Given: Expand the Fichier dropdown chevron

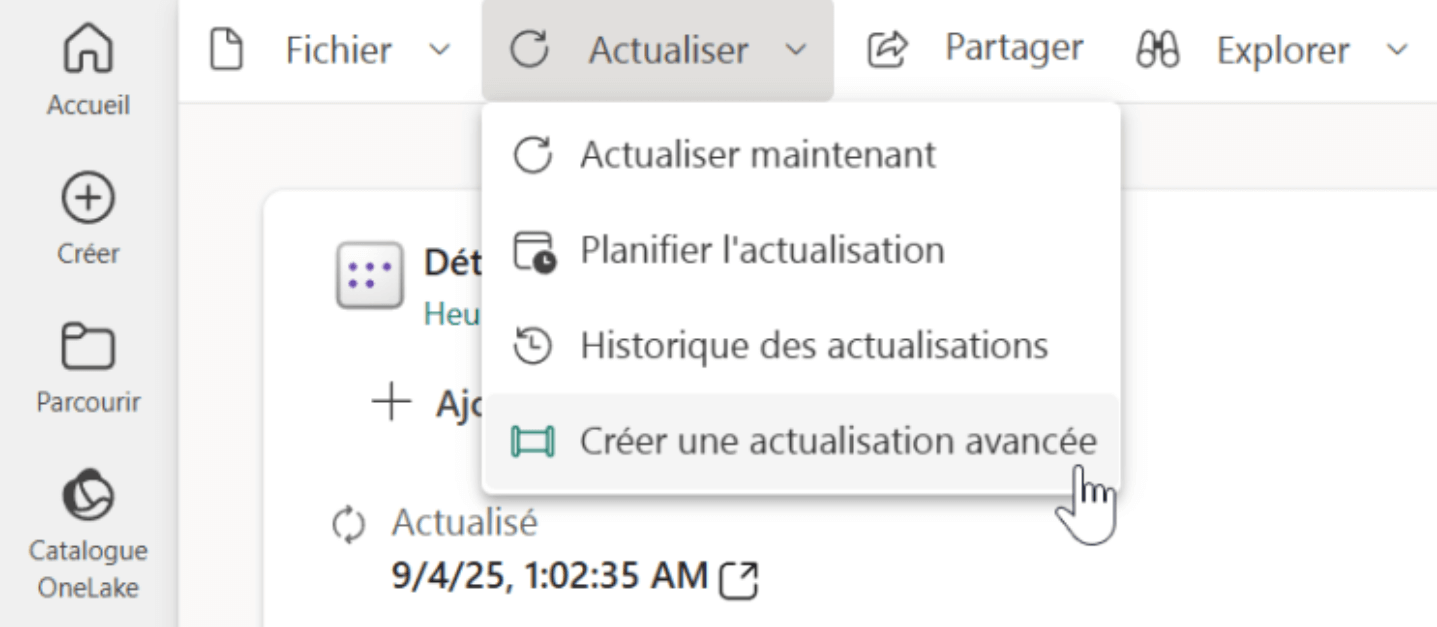Looking at the screenshot, I should [x=439, y=49].
